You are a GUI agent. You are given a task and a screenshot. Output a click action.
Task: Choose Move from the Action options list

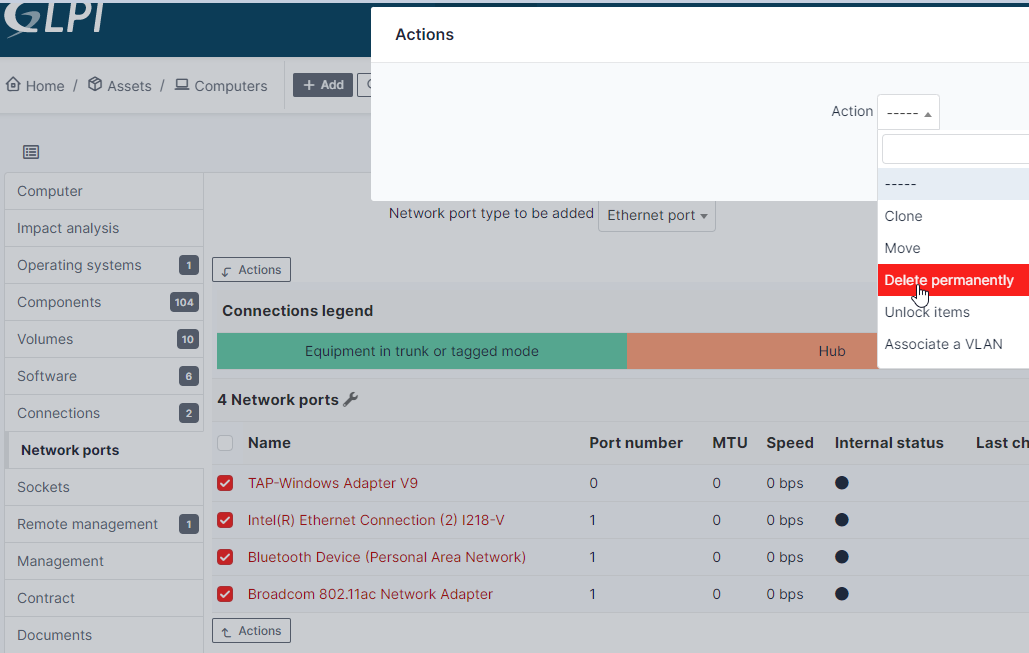[x=902, y=248]
